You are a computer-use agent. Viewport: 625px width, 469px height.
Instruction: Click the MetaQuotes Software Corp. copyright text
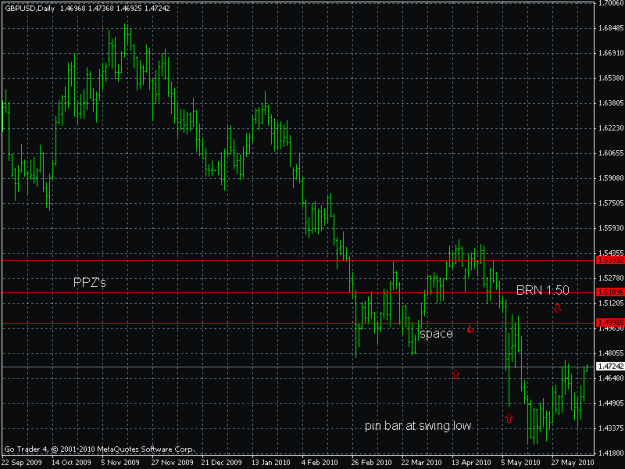pyautogui.click(x=99, y=449)
